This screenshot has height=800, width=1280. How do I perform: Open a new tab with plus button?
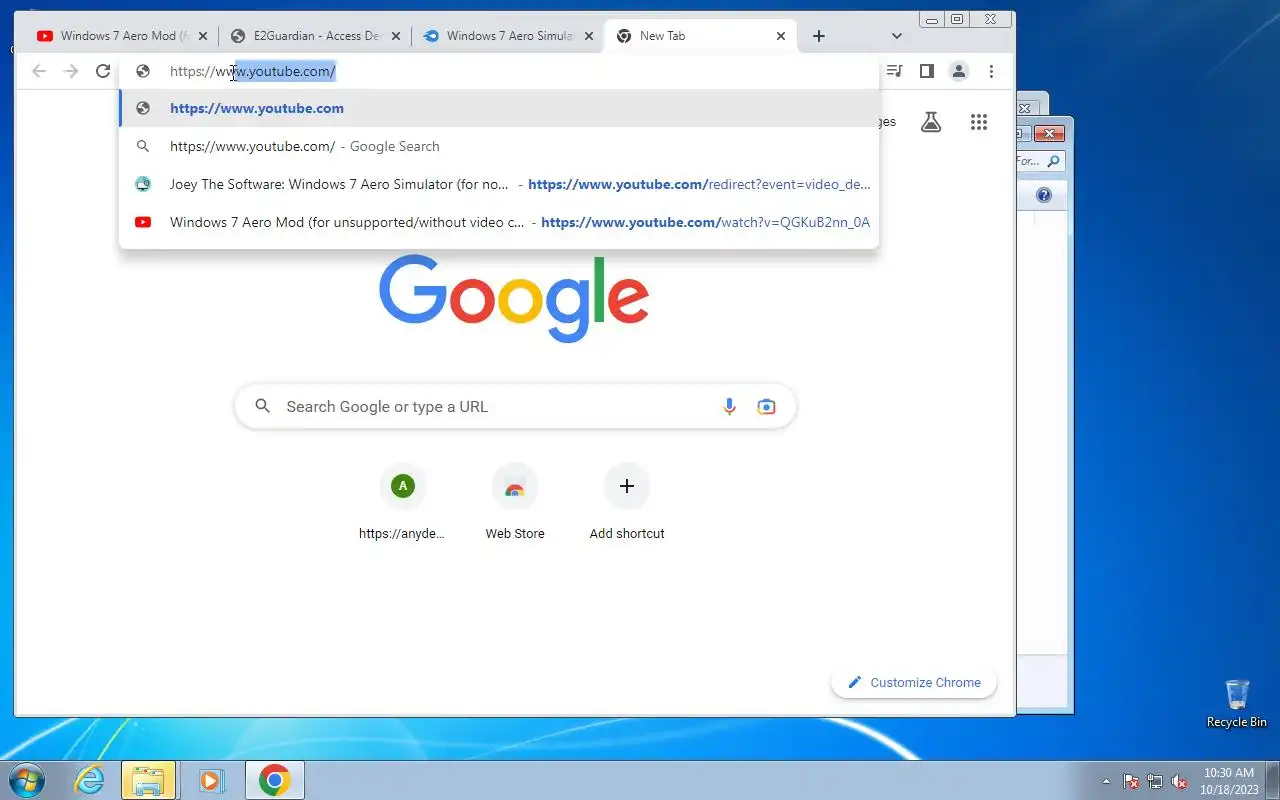coord(819,36)
